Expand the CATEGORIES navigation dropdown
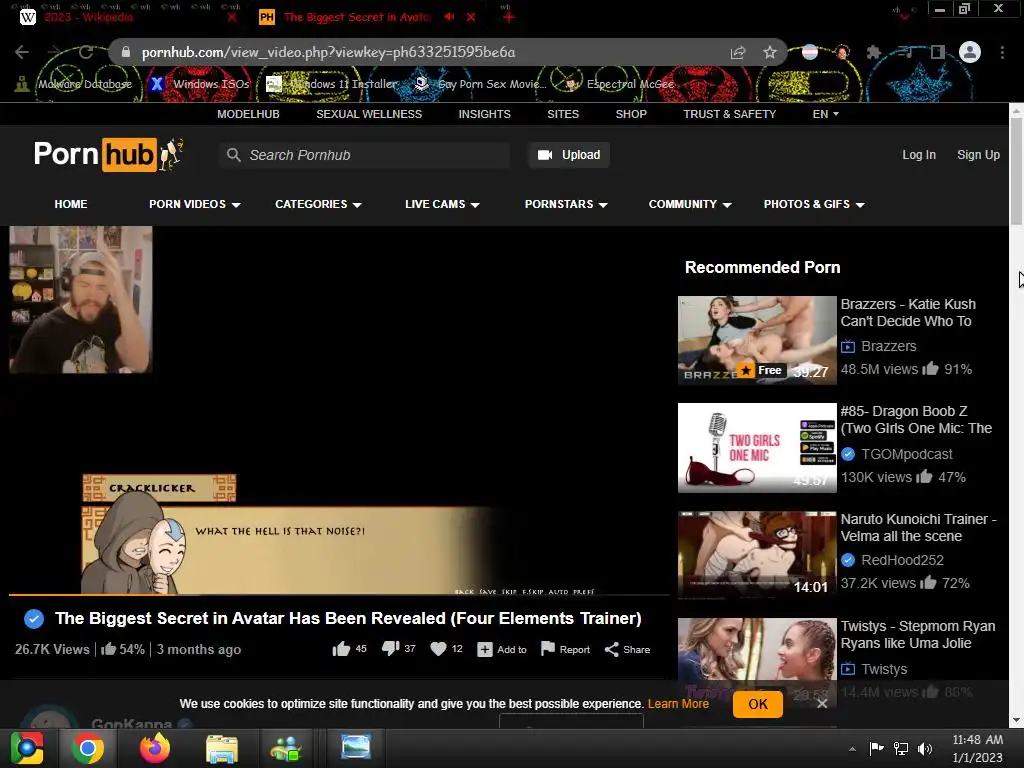The image size is (1024, 768). [318, 204]
